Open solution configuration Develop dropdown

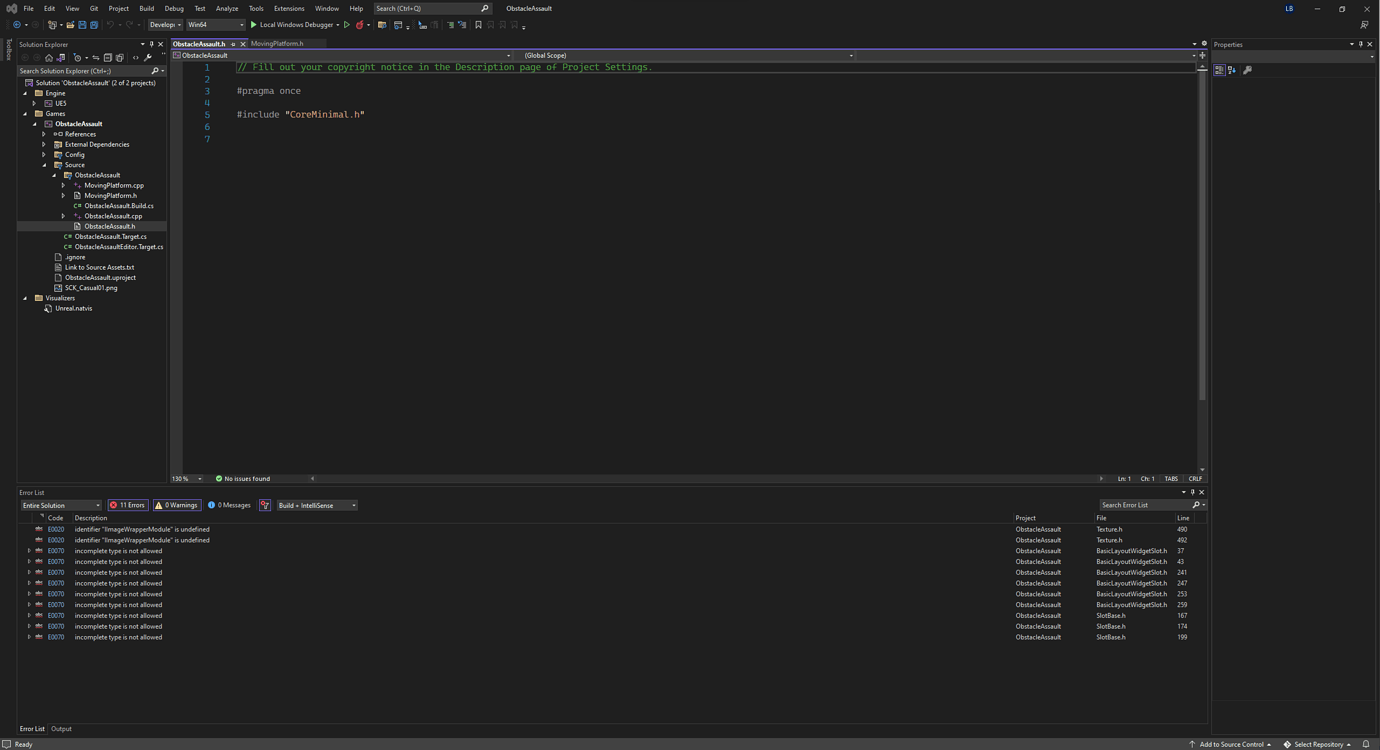point(165,25)
